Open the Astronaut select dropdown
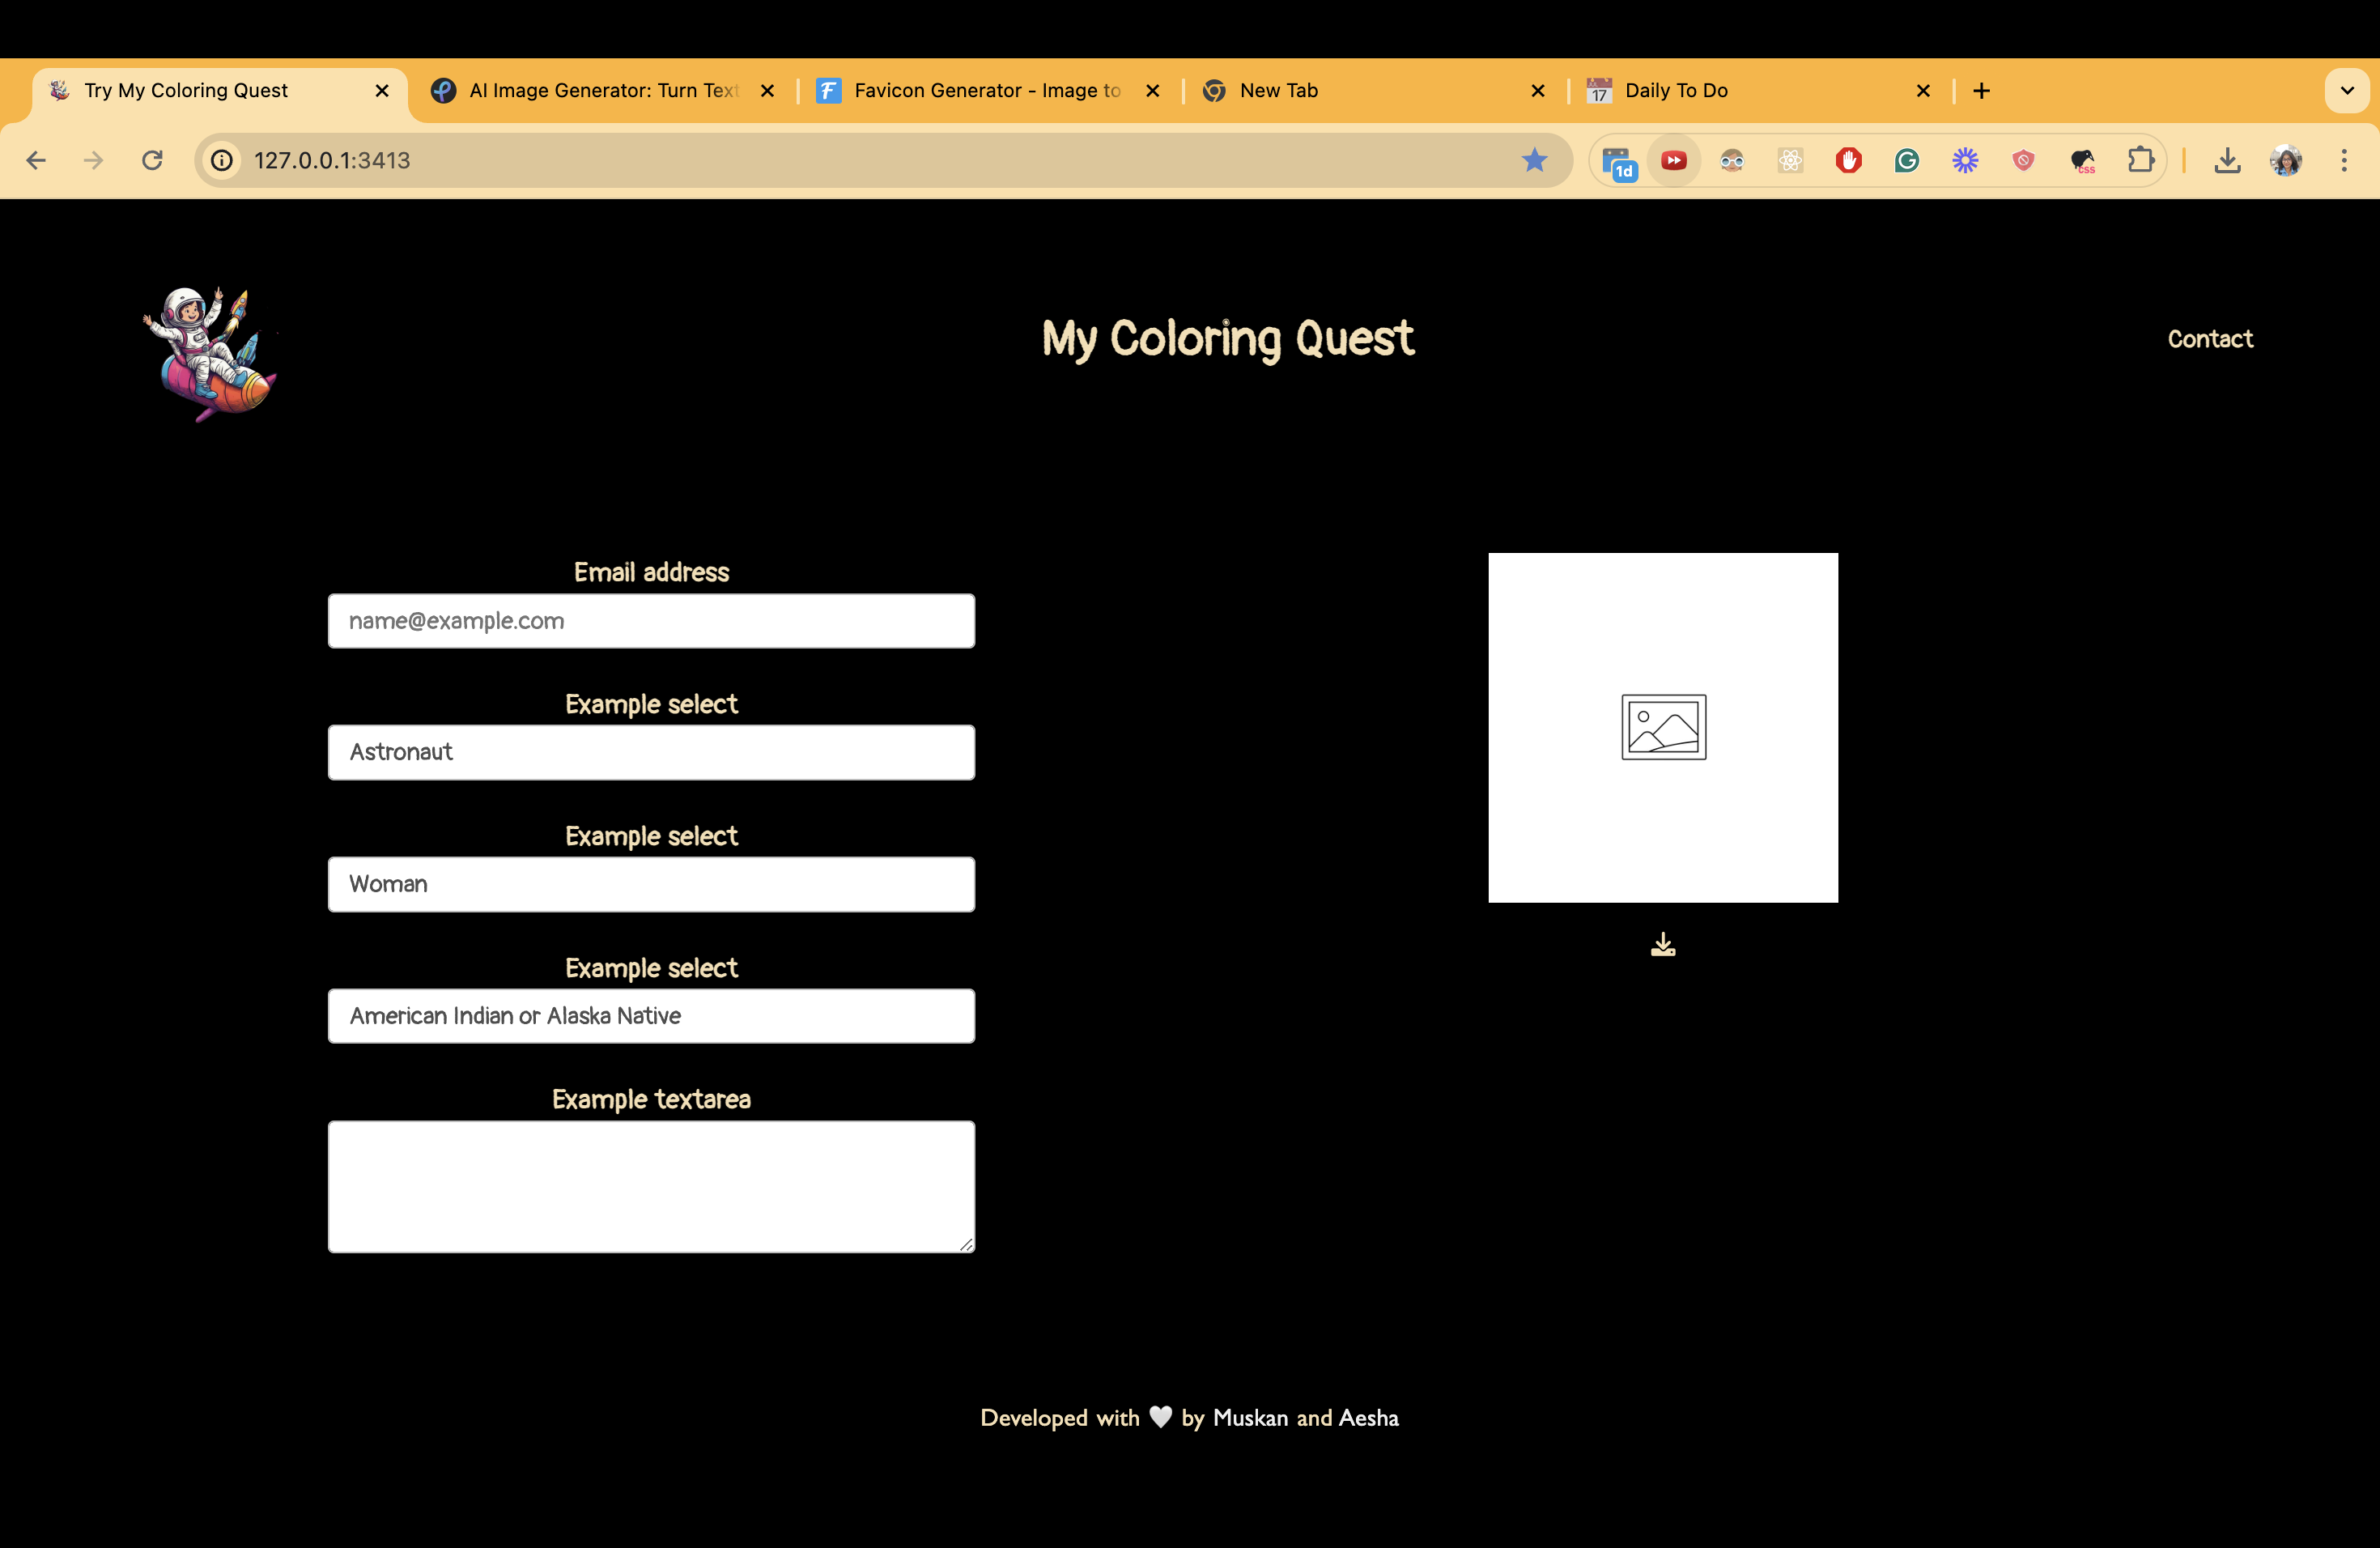The height and width of the screenshot is (1548, 2380). 651,752
